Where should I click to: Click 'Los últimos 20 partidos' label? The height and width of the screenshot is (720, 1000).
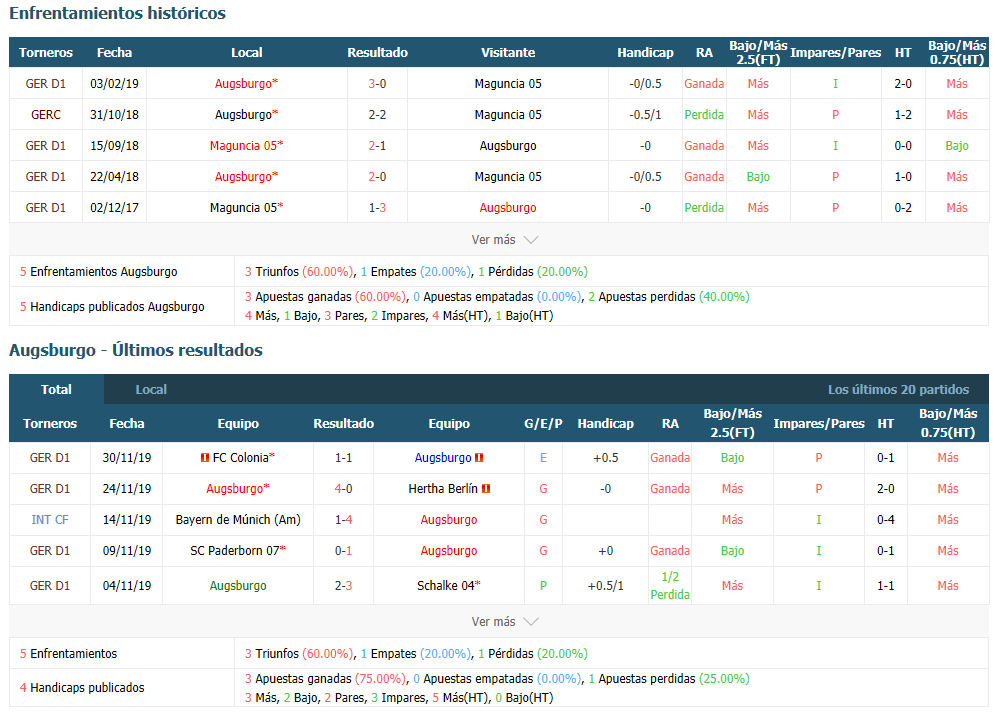pos(898,390)
